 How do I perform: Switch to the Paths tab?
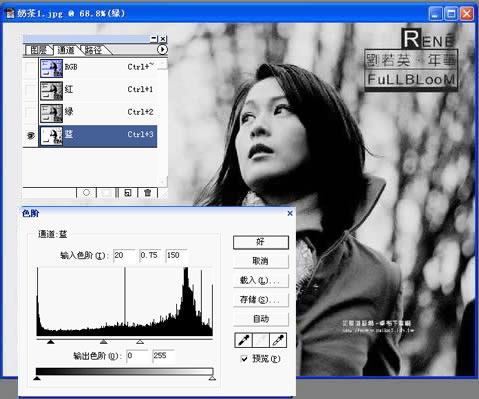click(93, 50)
